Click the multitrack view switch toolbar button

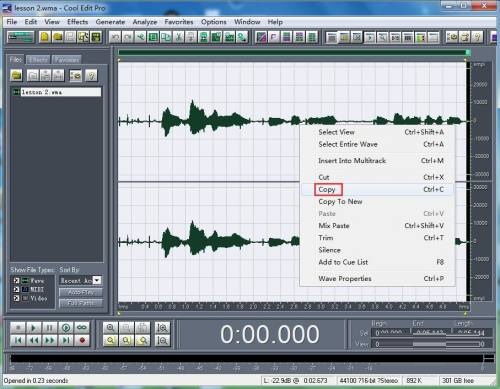tap(21, 37)
